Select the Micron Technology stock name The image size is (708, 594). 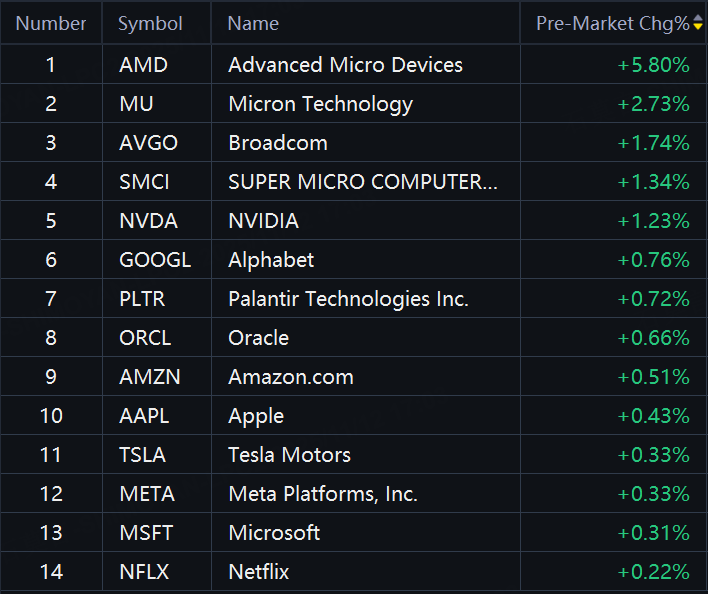click(320, 104)
